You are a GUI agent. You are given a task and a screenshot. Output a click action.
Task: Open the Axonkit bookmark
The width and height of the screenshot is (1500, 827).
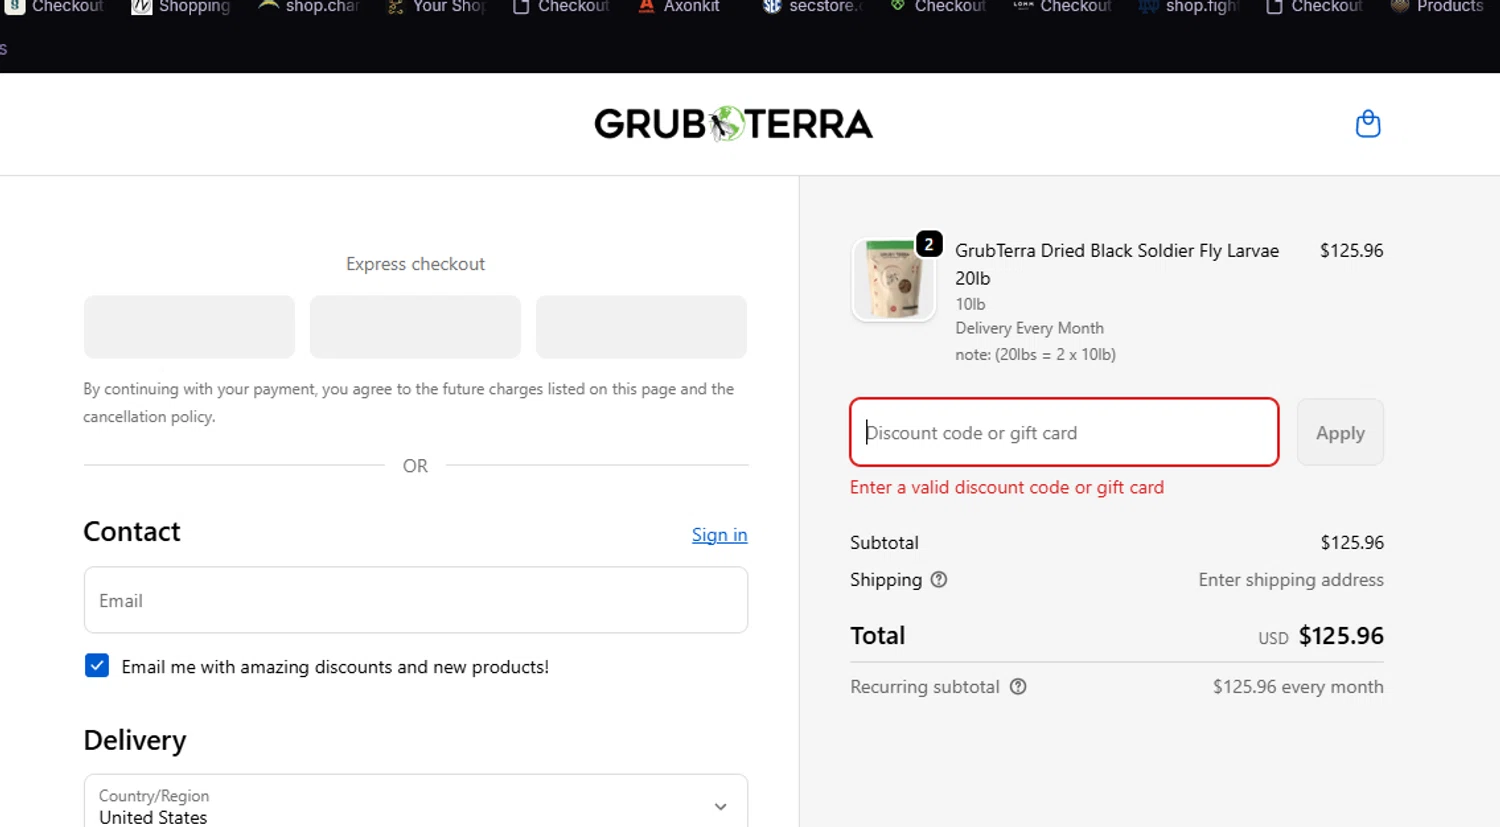click(x=680, y=7)
